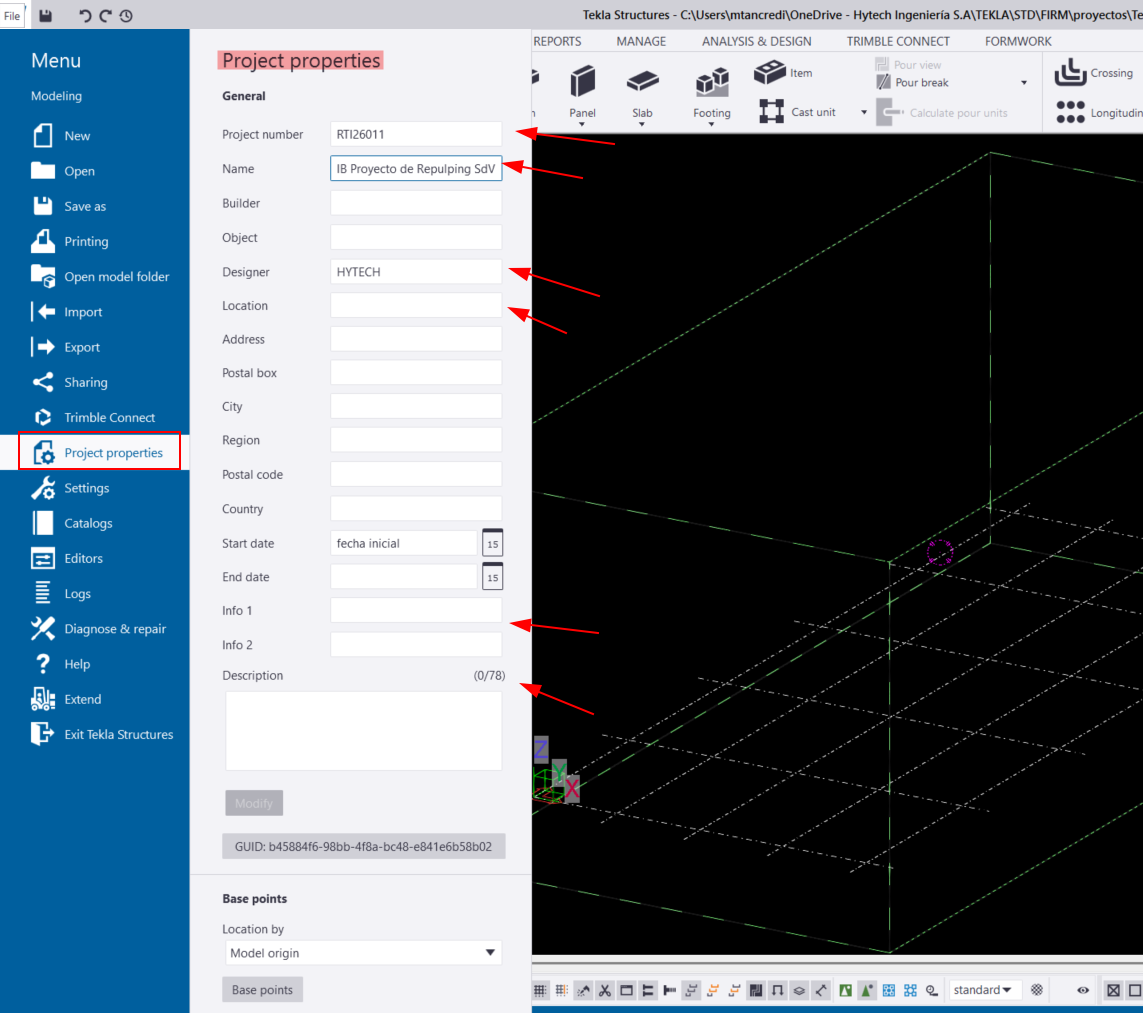Expand the Pour break dropdown arrow

pos(1023,83)
